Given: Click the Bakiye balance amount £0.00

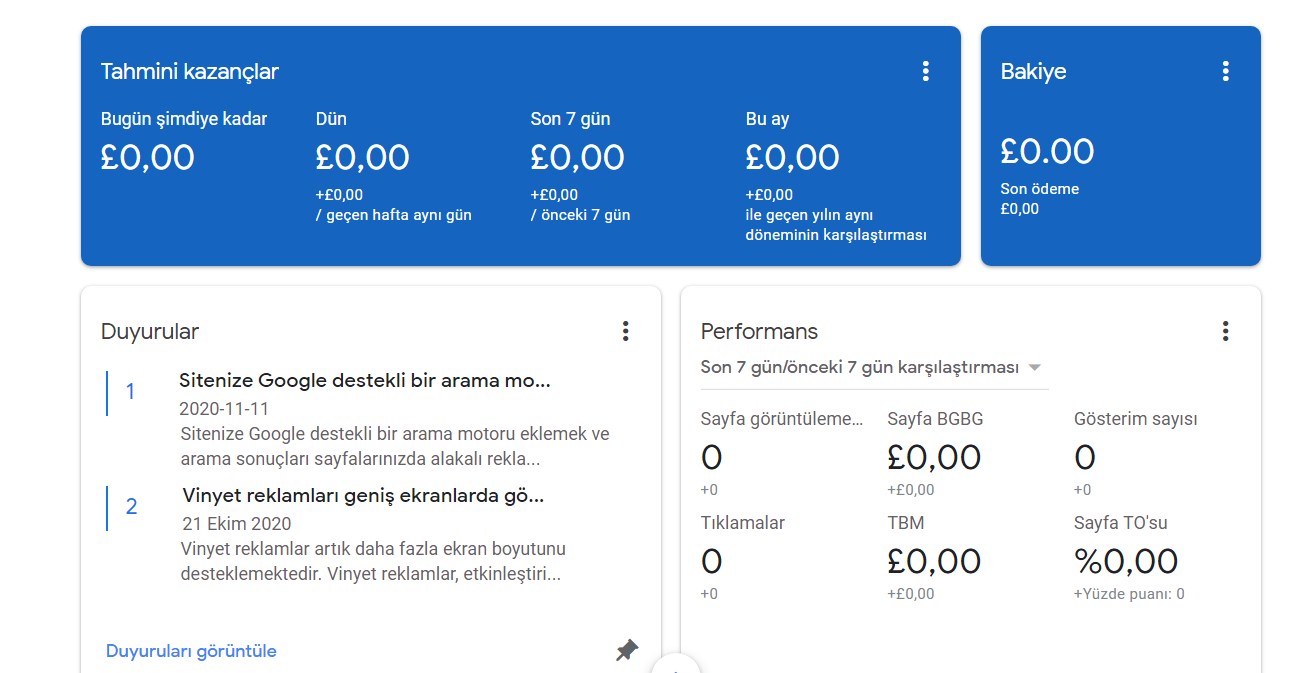Looking at the screenshot, I should pos(1047,151).
